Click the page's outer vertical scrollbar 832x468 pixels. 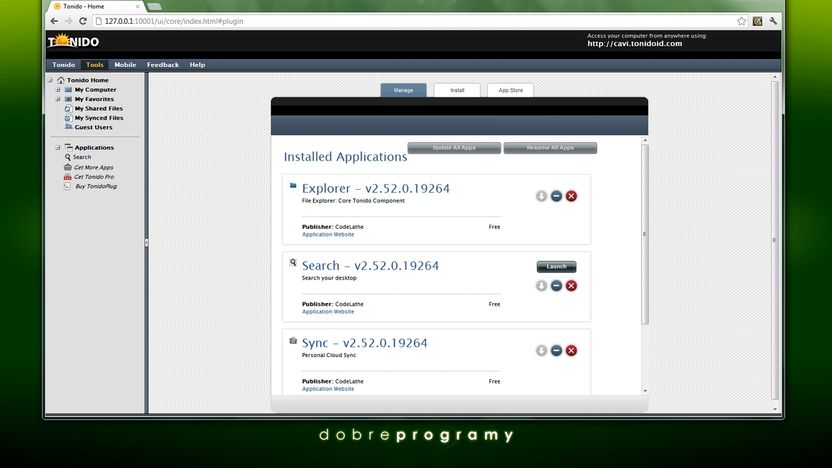775,240
